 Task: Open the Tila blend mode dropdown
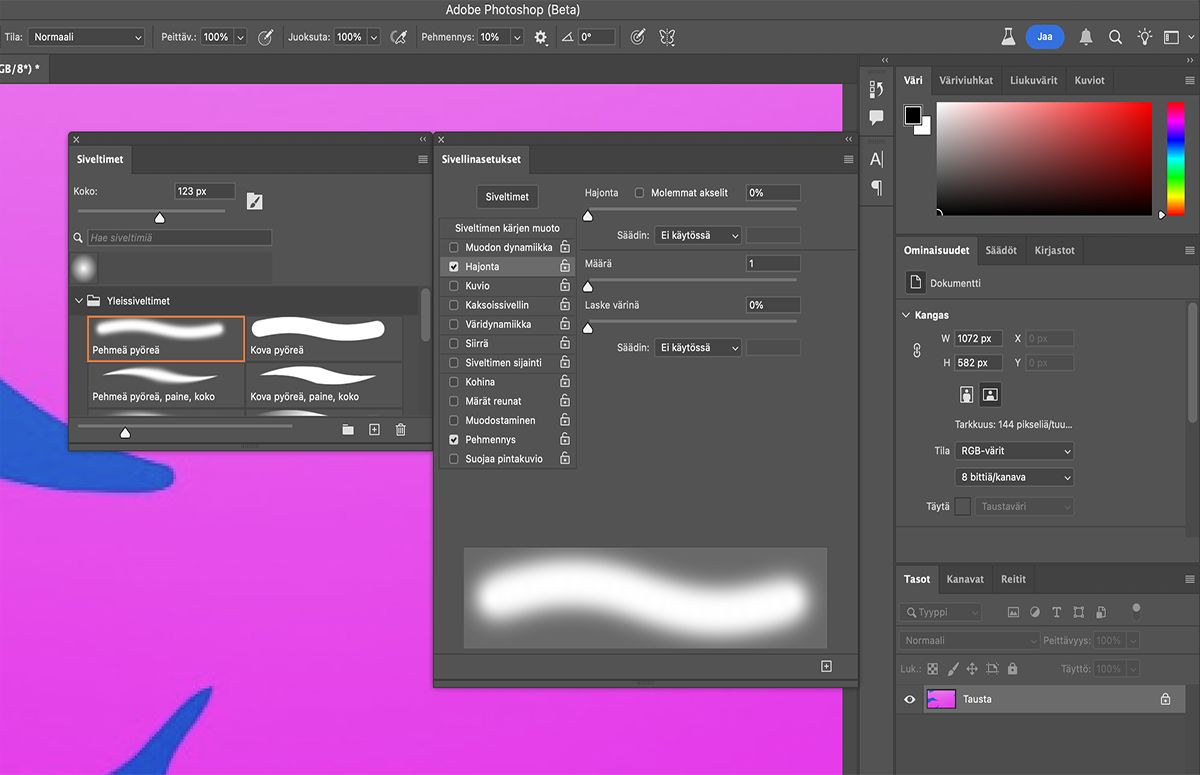pyautogui.click(x=86, y=37)
